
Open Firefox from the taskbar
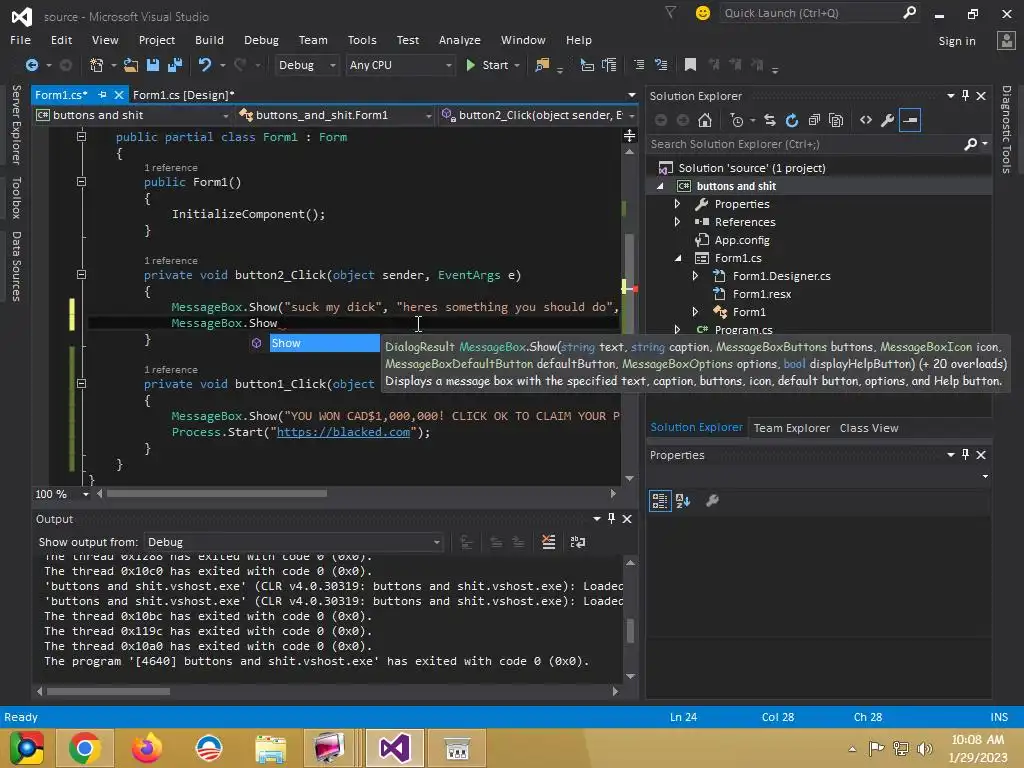[x=147, y=748]
